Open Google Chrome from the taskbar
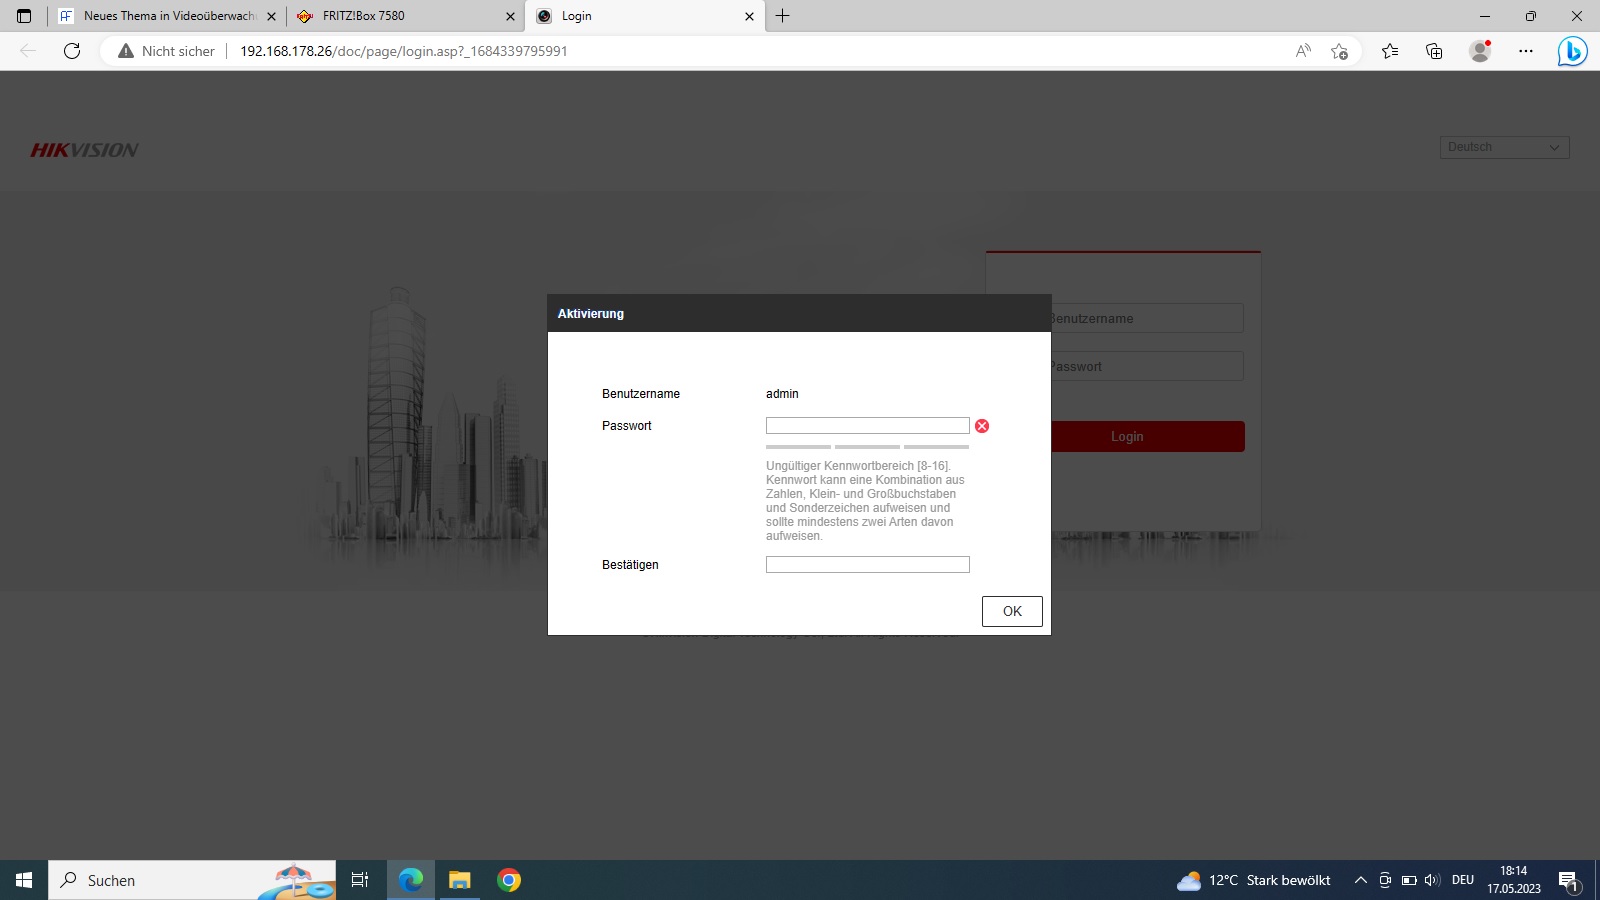The image size is (1600, 900). coord(509,880)
